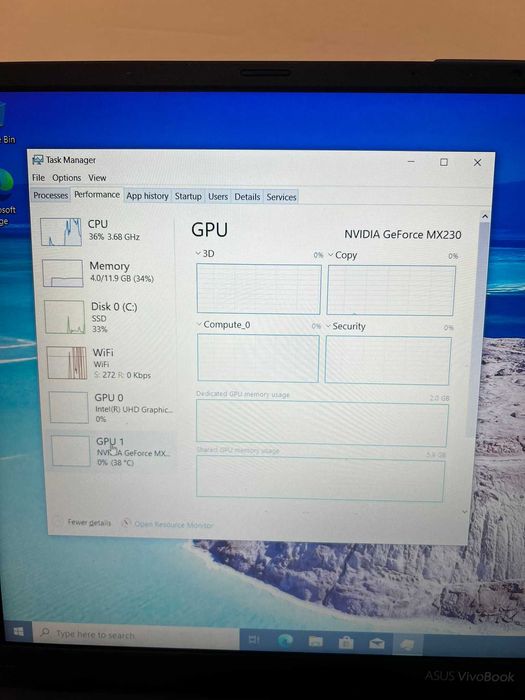
Task: Click the scrollbar up arrow in GPU pane
Action: point(485,217)
